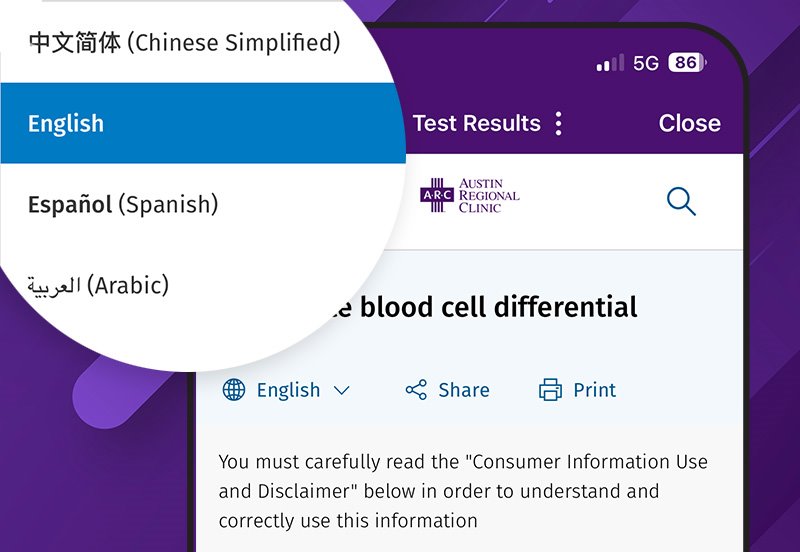
Task: Click the Print label
Action: (595, 390)
